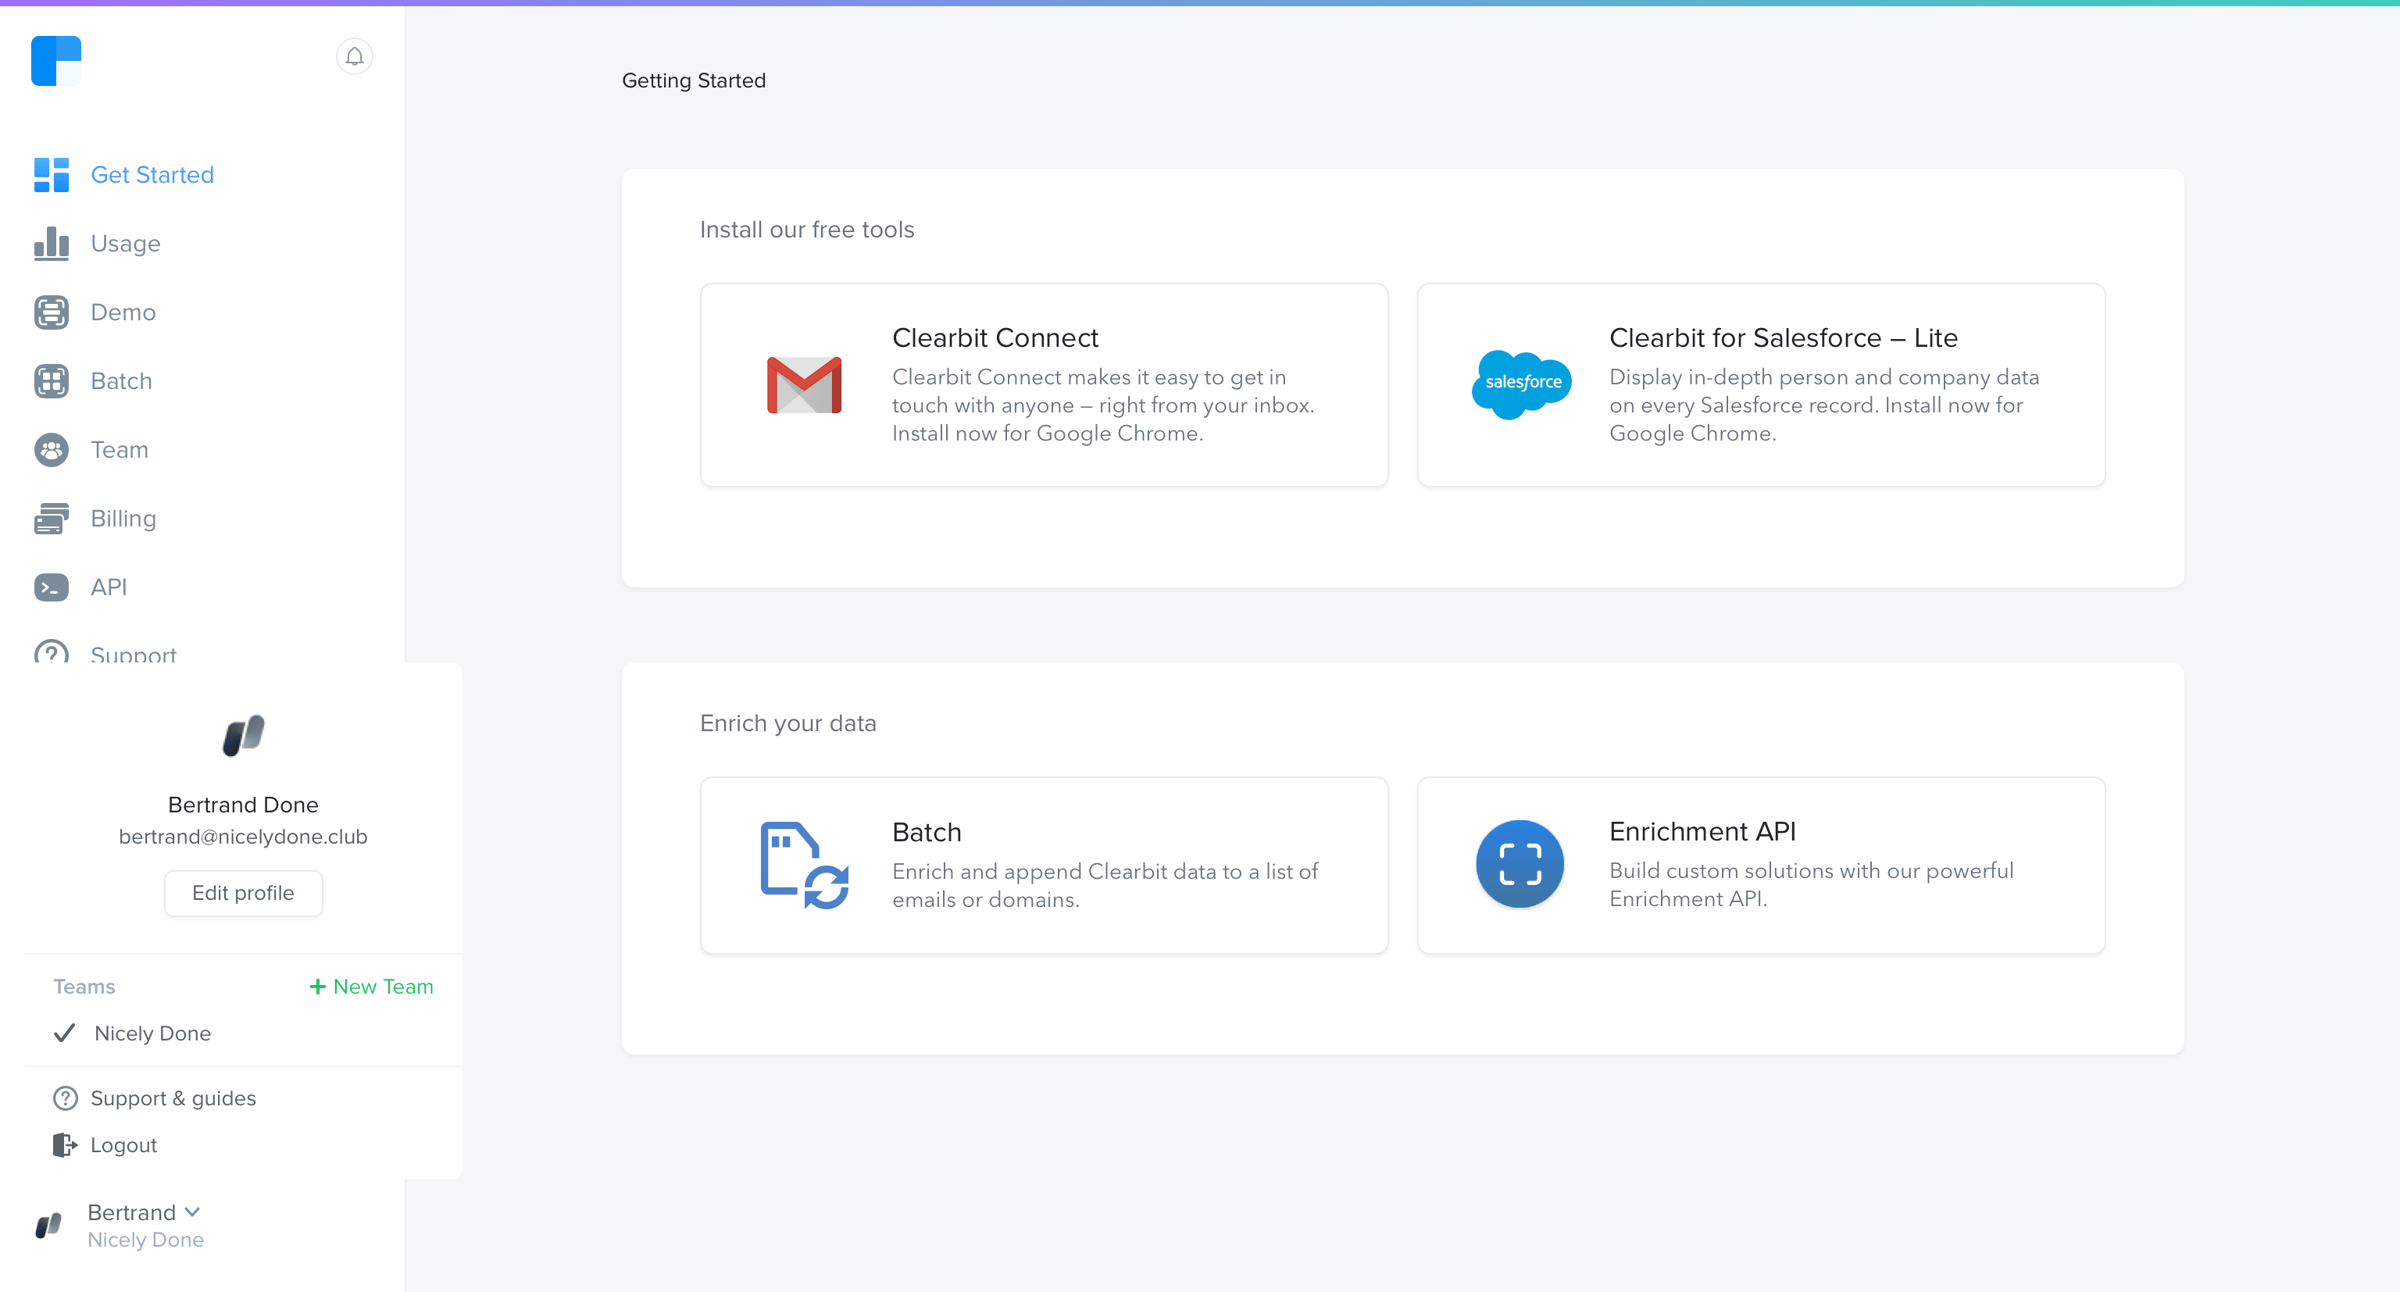This screenshot has height=1292, width=2400.
Task: Log out via the Logout link
Action: click(x=123, y=1145)
